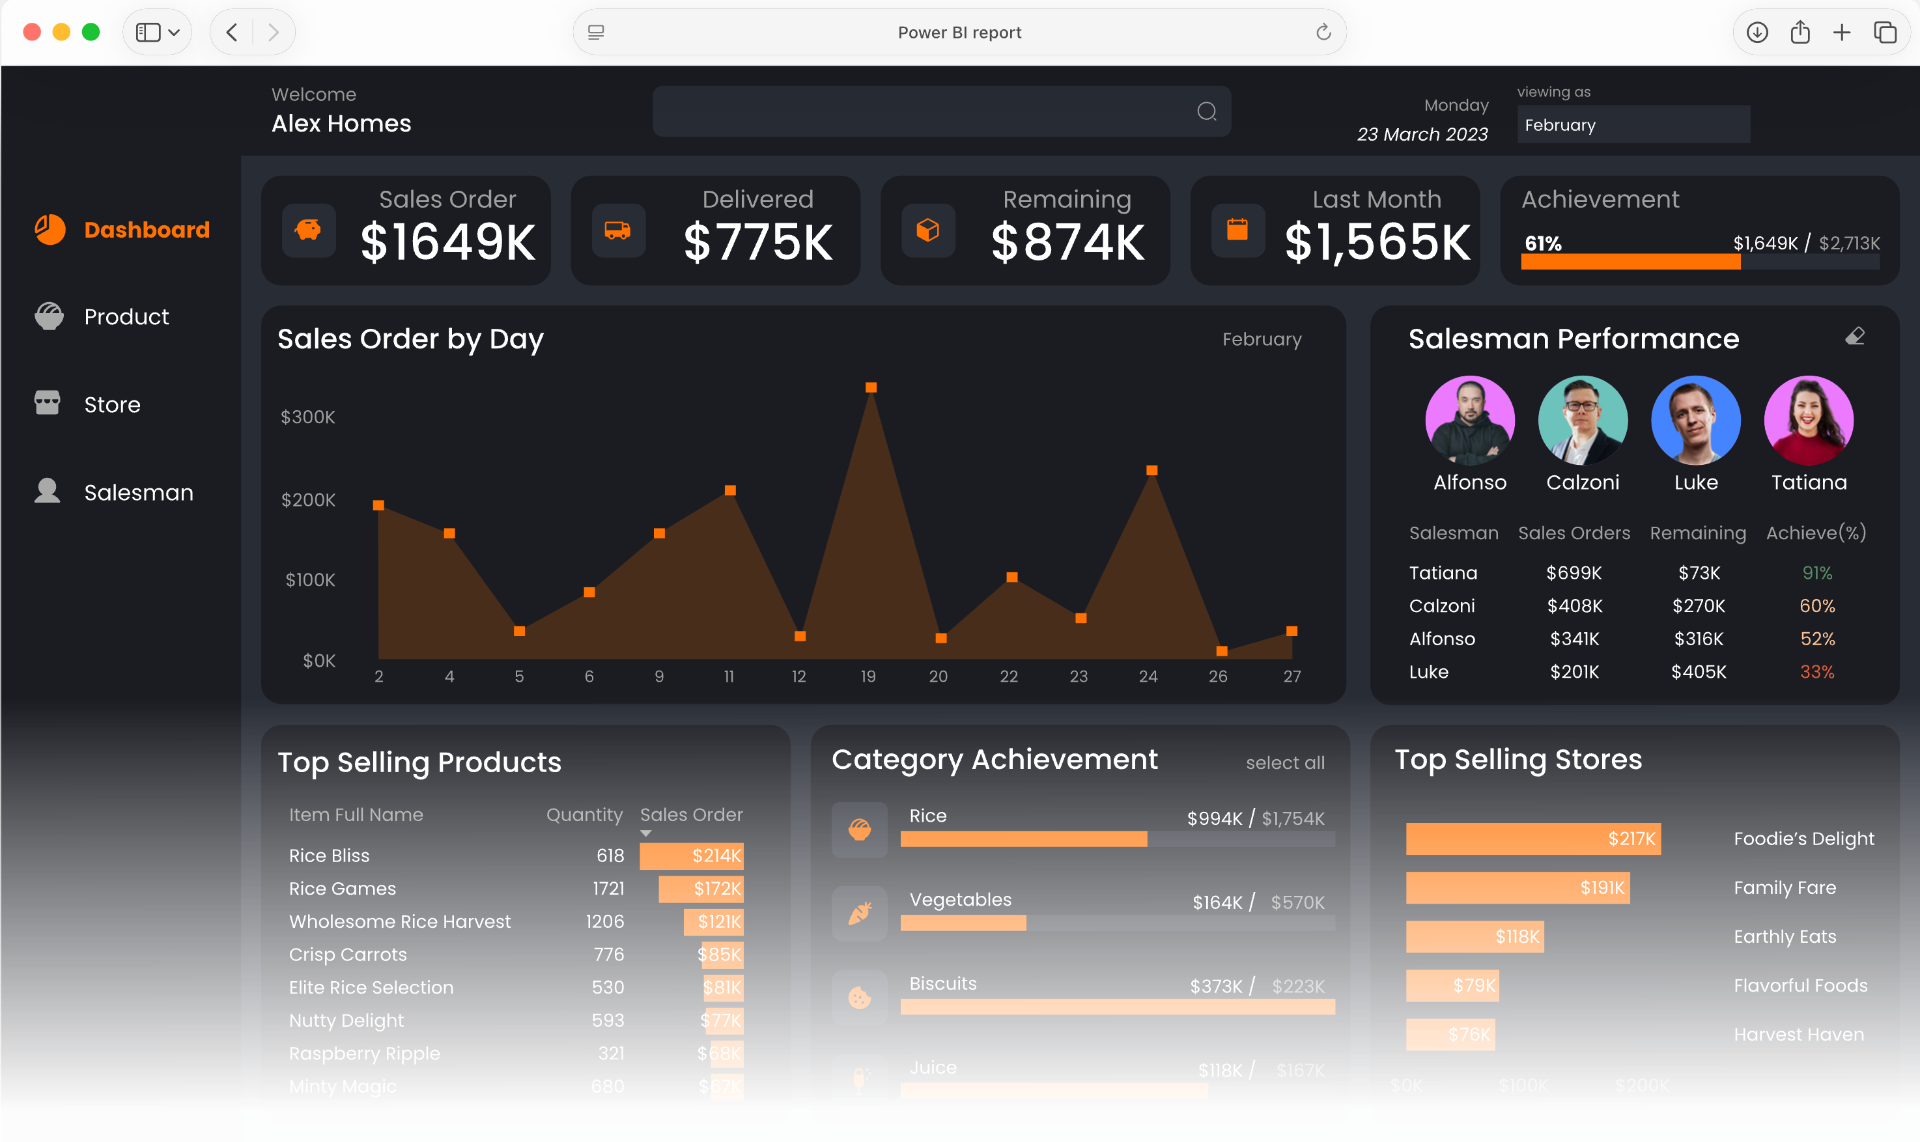
Task: Click the browser downloads icon
Action: [1757, 32]
